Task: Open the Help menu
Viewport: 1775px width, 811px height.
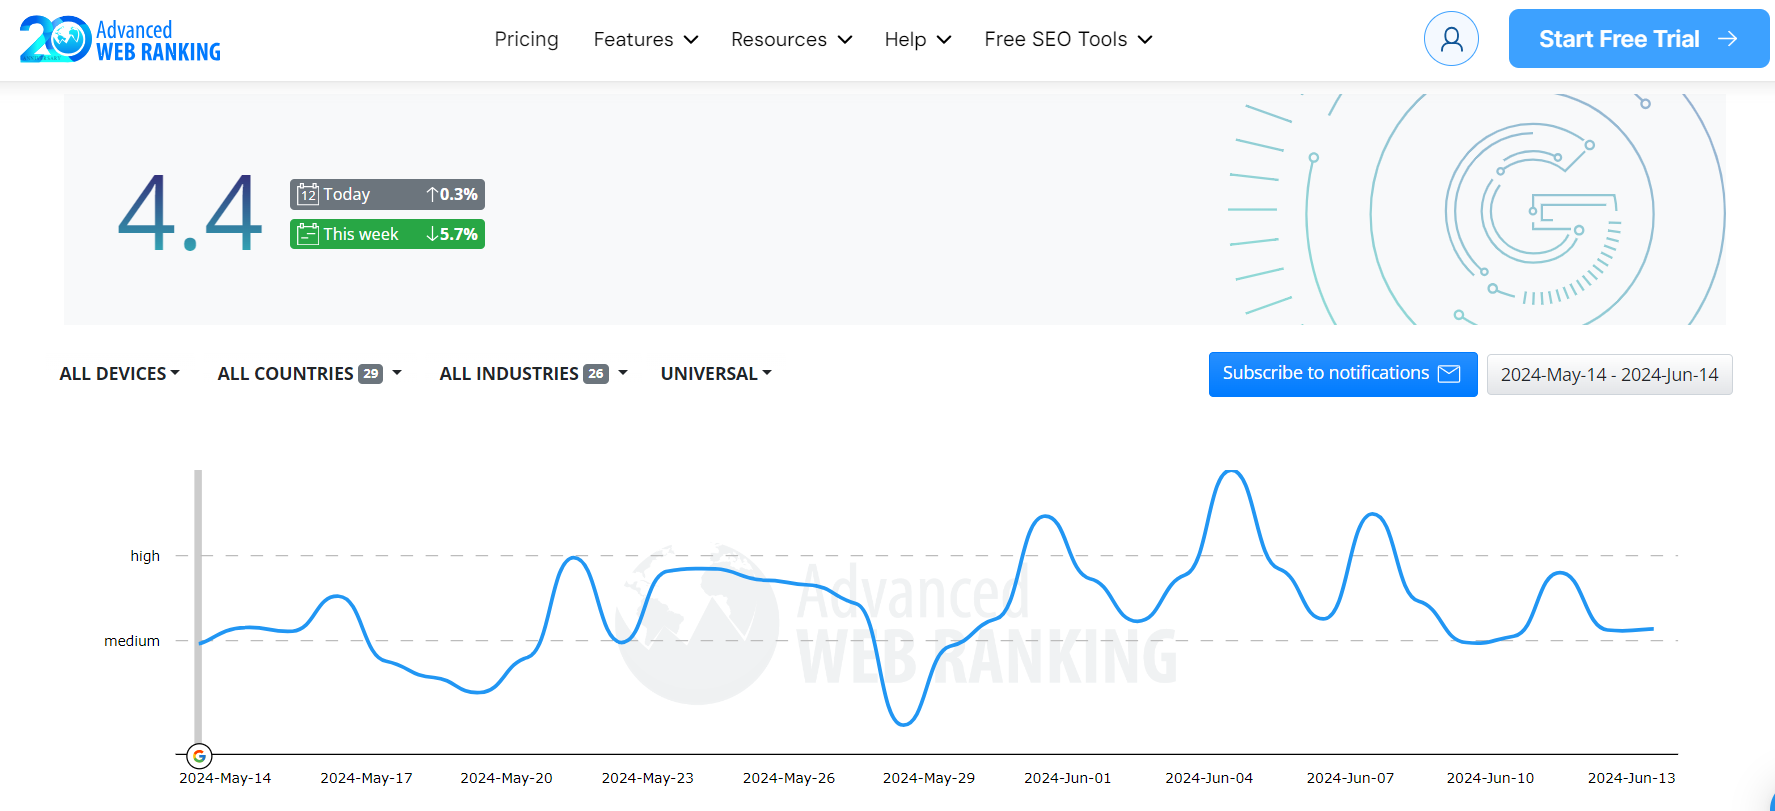Action: (x=917, y=39)
